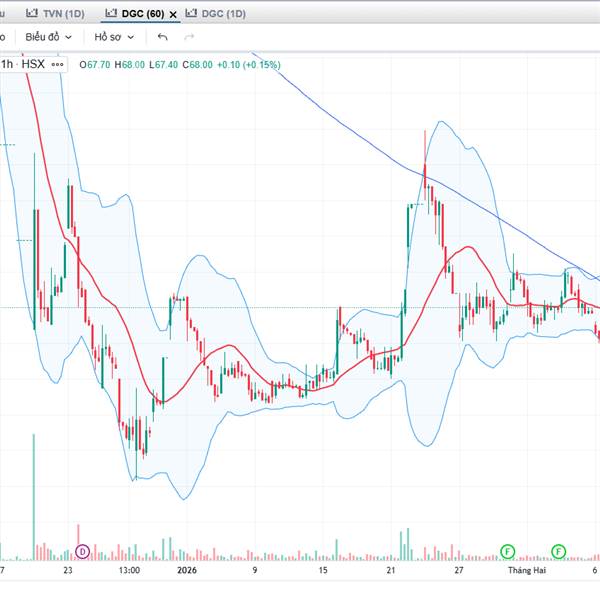600x600 pixels.
Task: Click the O67.70 open price value
Action: (x=95, y=65)
